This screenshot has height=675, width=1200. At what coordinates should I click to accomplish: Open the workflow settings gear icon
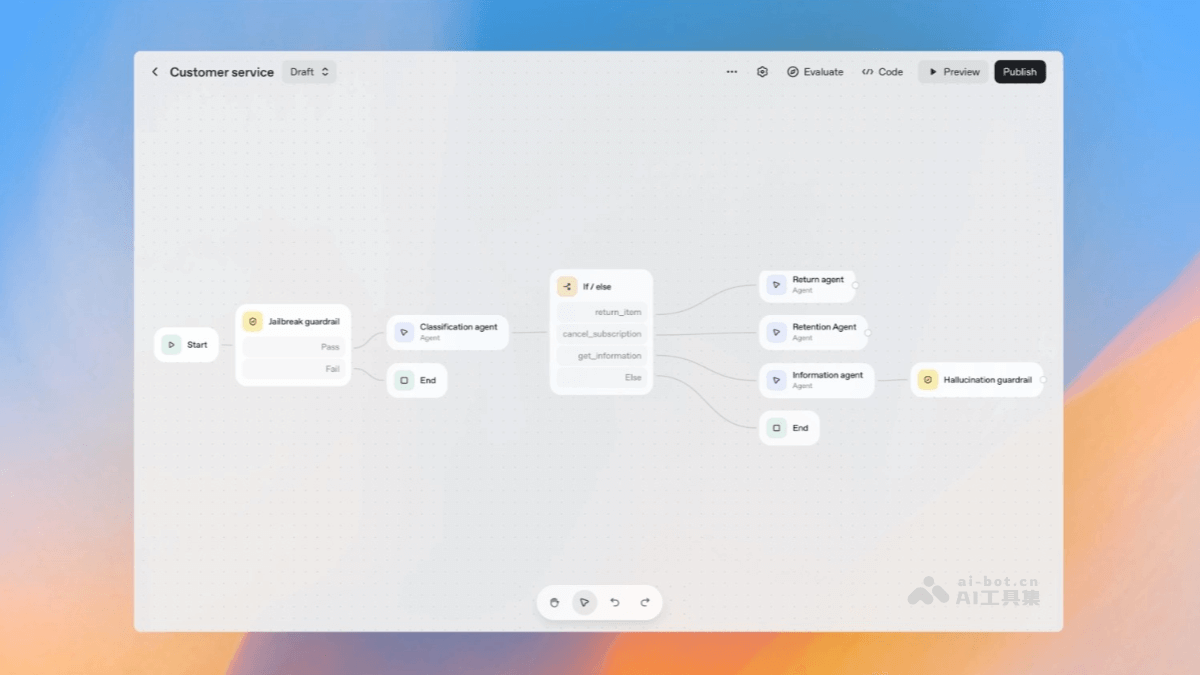(x=762, y=71)
